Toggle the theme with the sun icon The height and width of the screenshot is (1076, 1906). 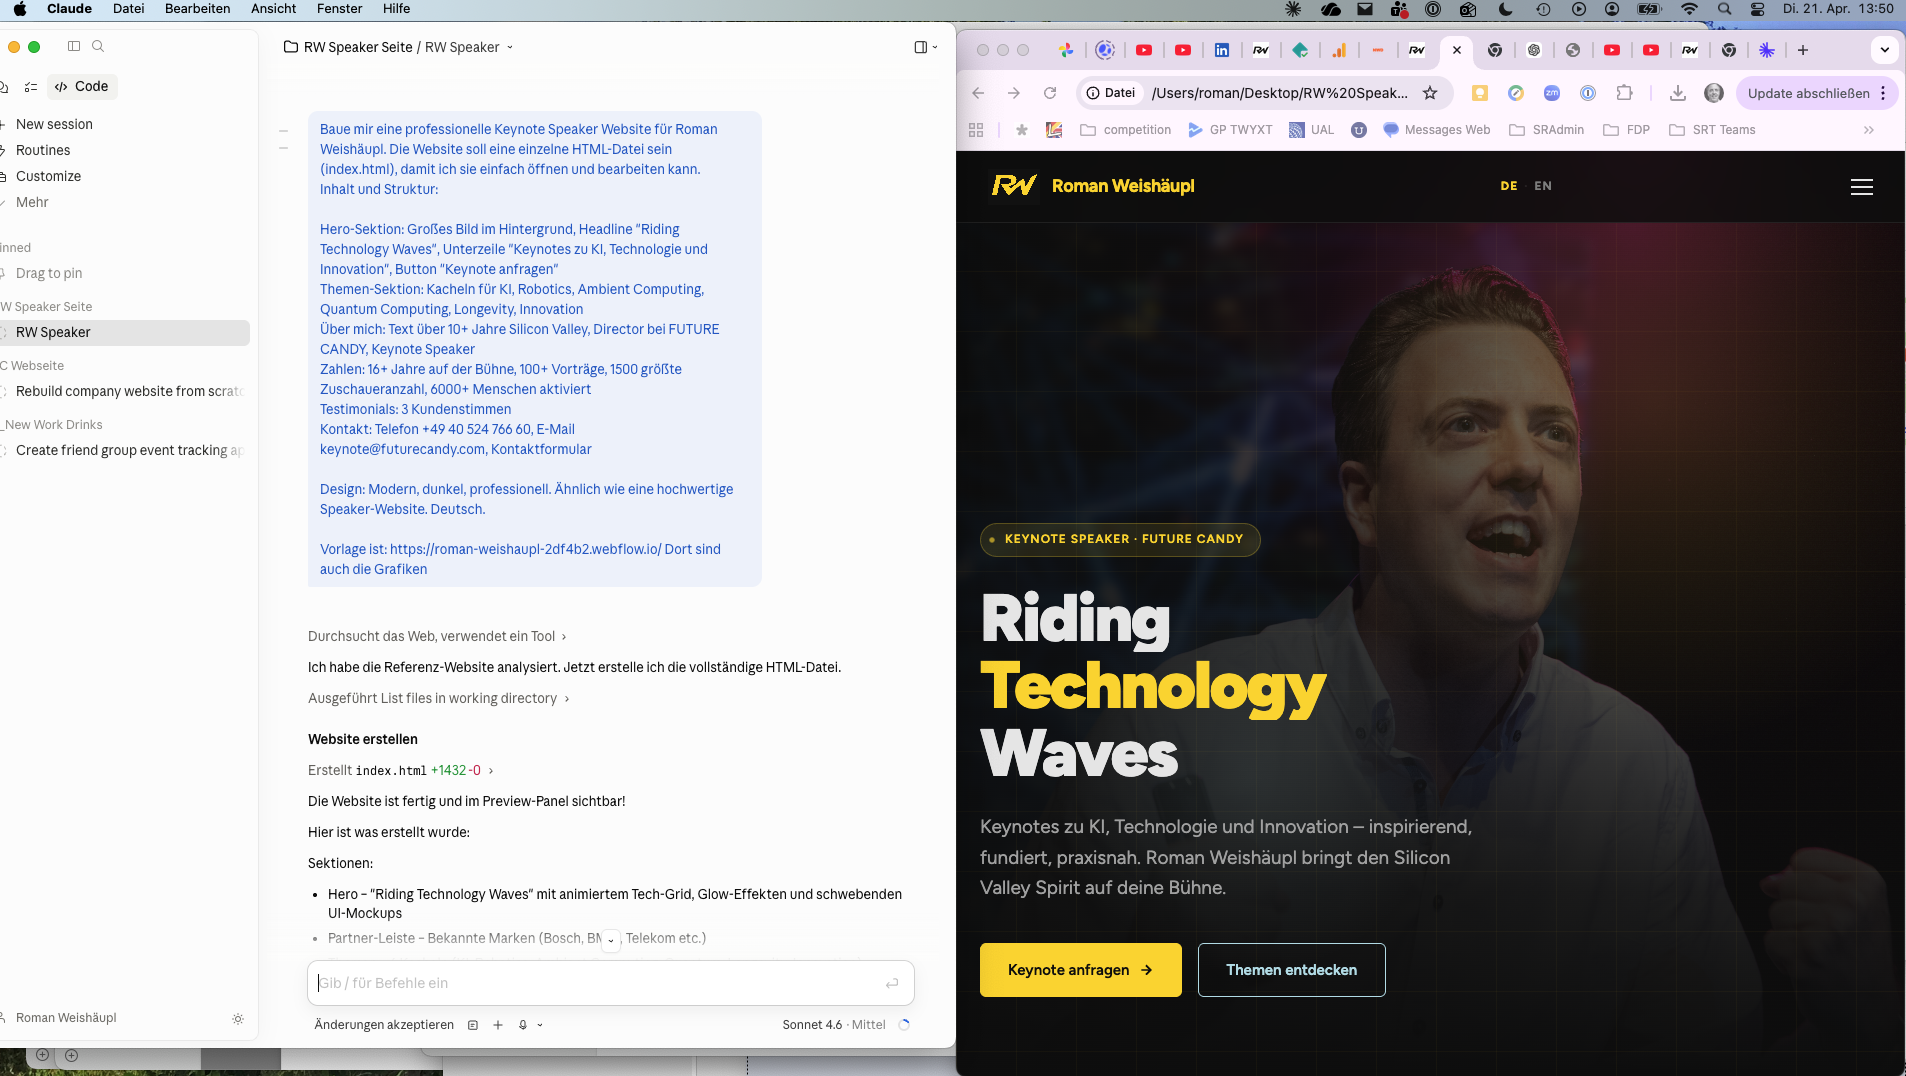[x=238, y=1019]
